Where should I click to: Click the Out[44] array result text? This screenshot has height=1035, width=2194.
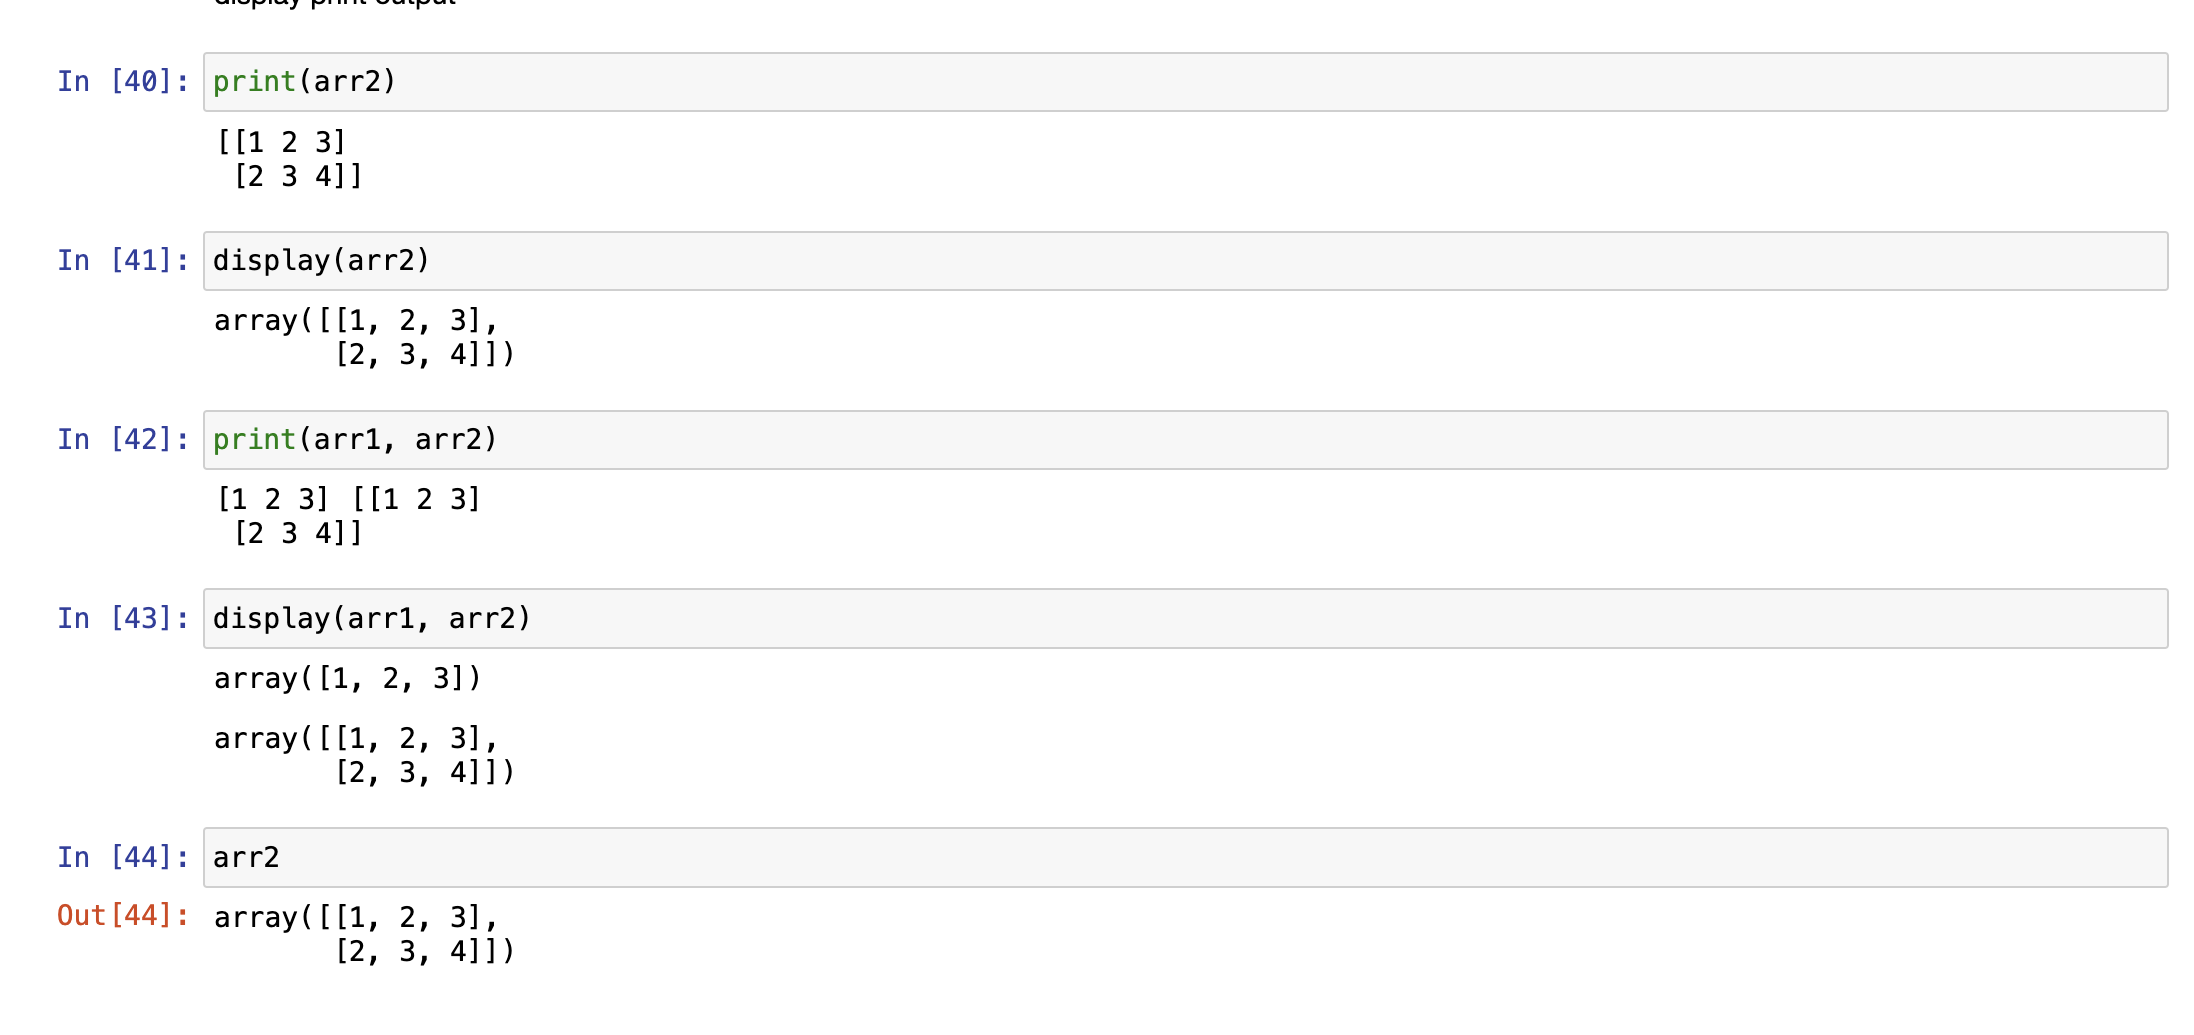tap(365, 934)
